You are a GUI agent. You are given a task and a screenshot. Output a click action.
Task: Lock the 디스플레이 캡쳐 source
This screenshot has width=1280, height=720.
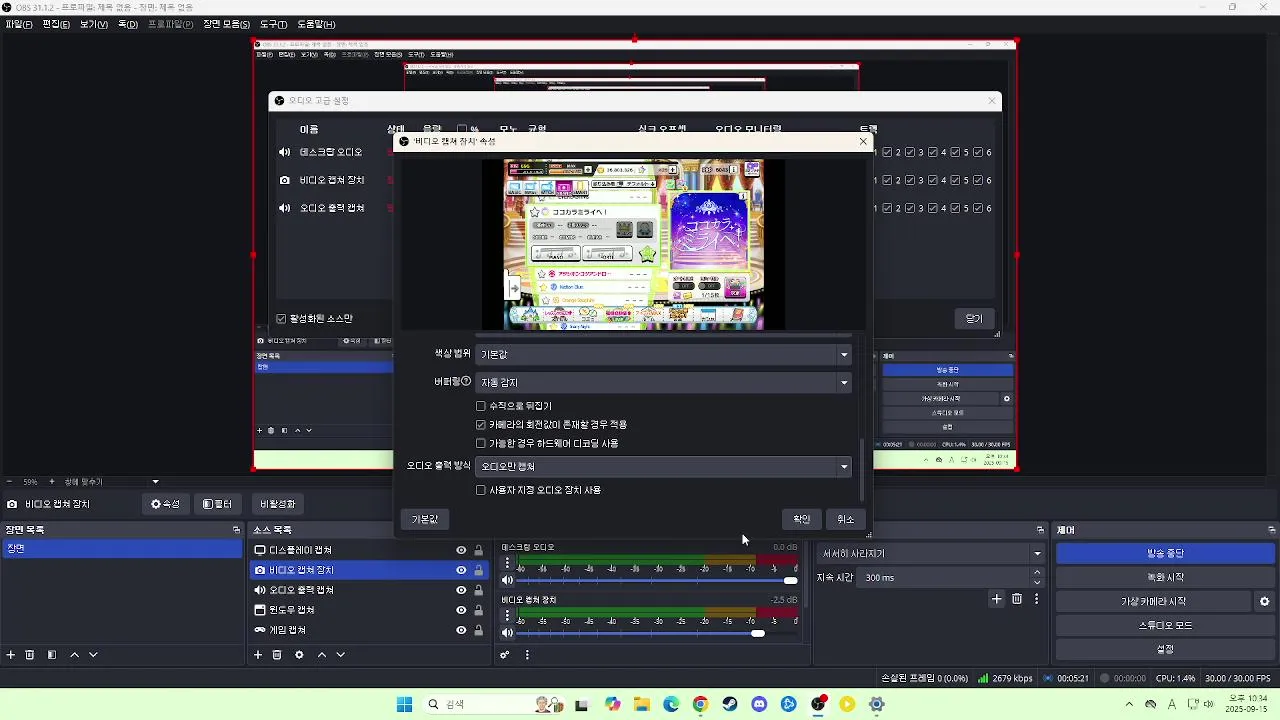point(479,550)
